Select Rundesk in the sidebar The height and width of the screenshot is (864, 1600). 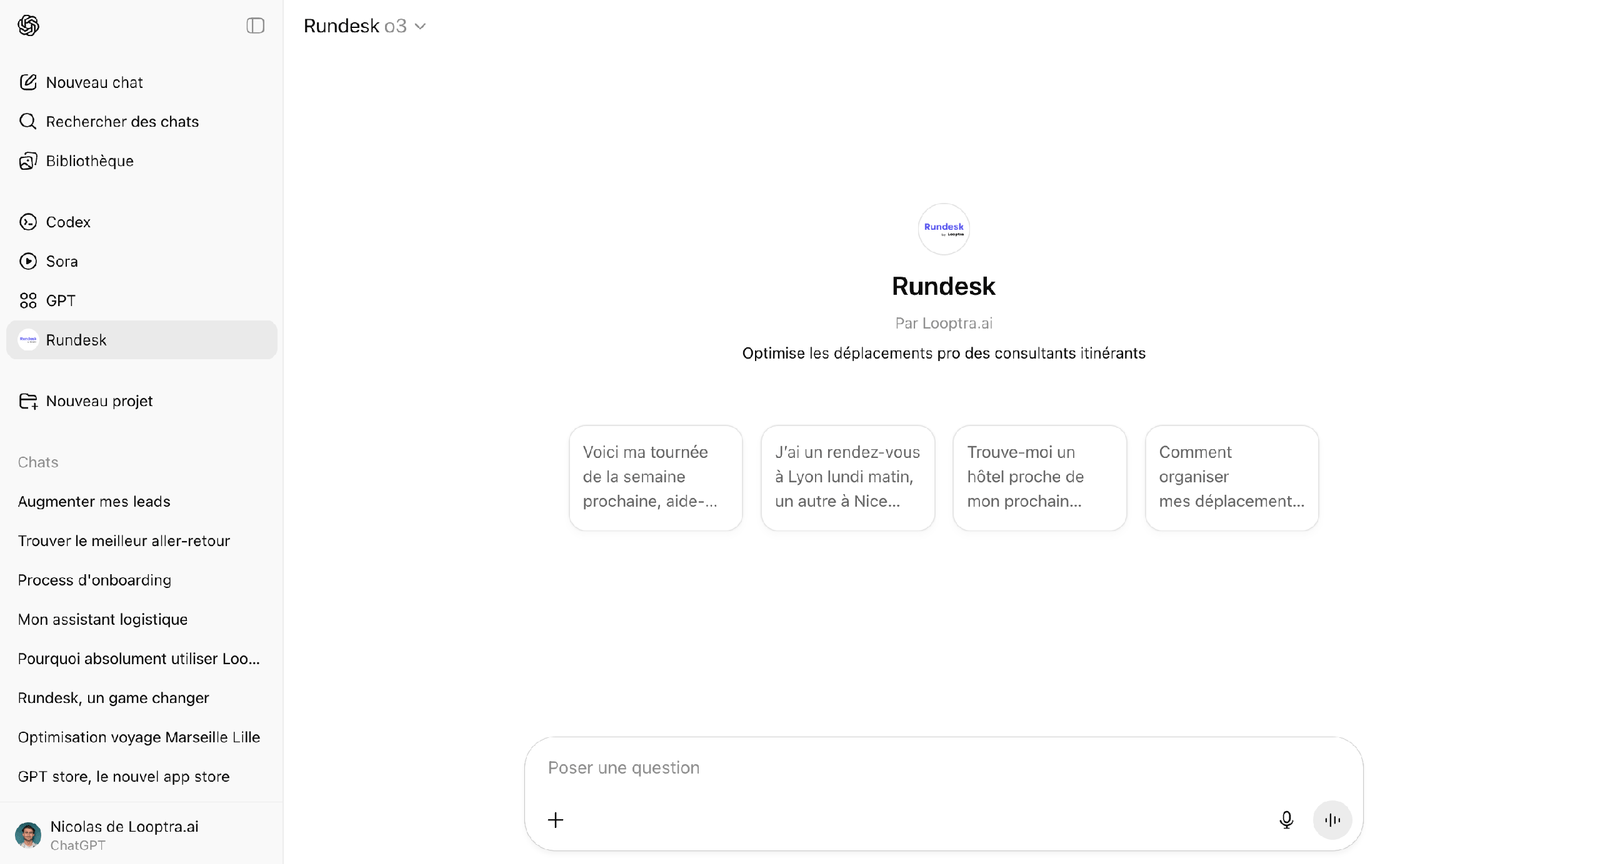[x=76, y=340]
